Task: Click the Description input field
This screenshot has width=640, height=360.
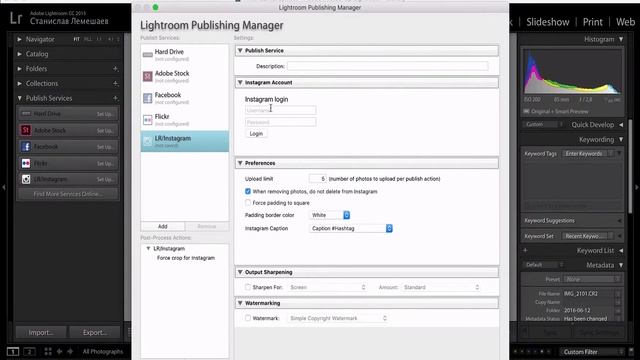Action: point(388,66)
